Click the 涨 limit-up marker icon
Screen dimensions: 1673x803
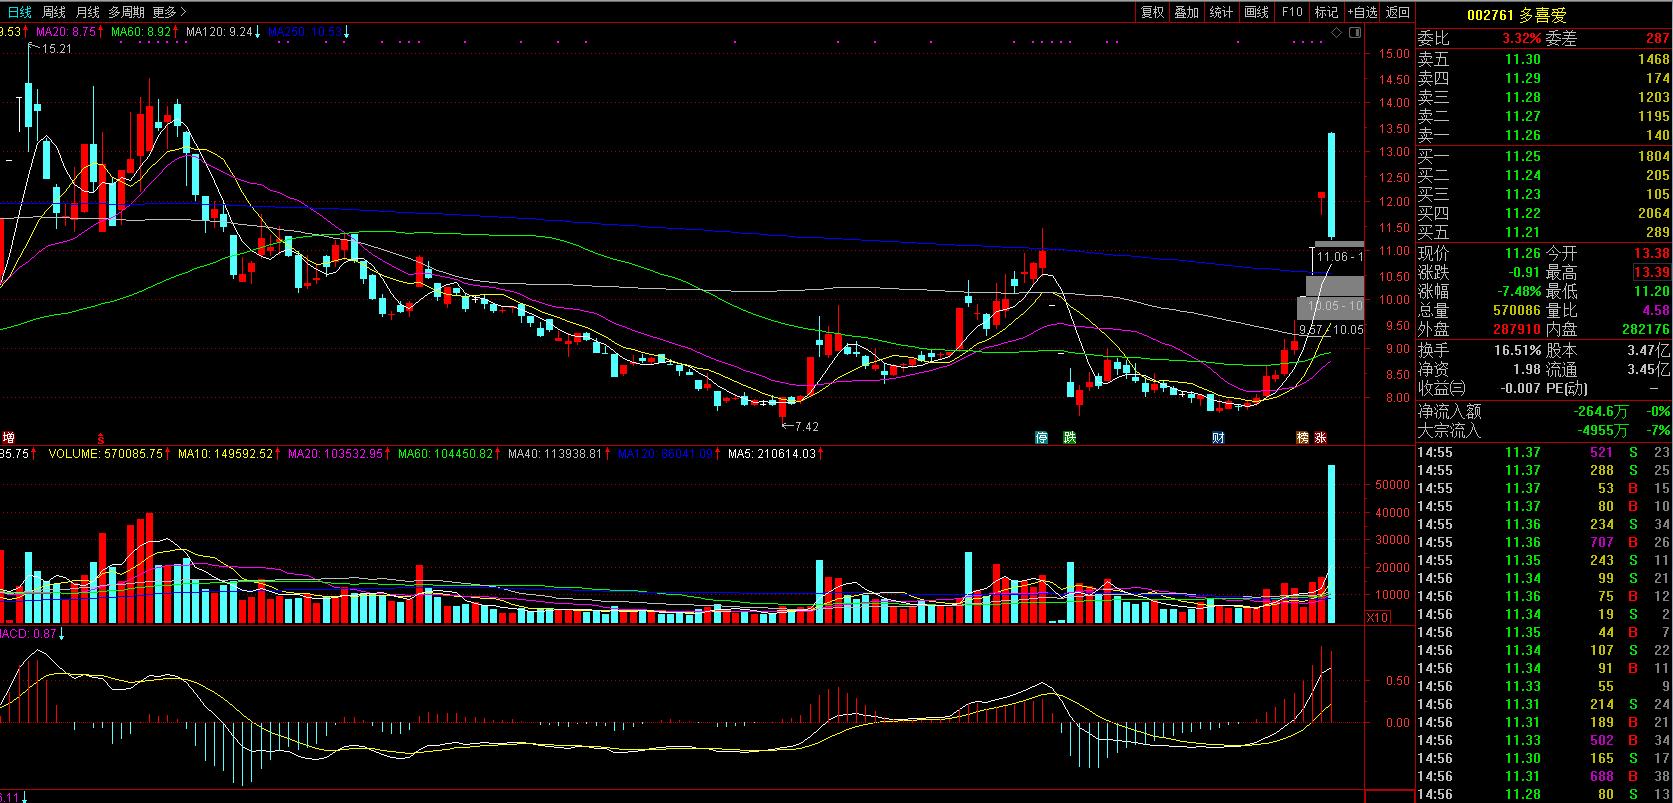click(x=1320, y=438)
